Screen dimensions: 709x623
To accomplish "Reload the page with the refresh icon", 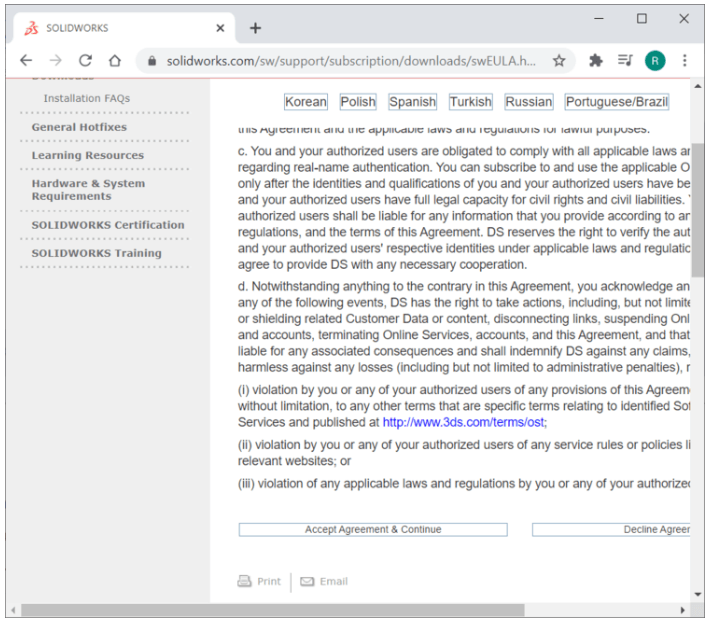I will click(x=85, y=60).
